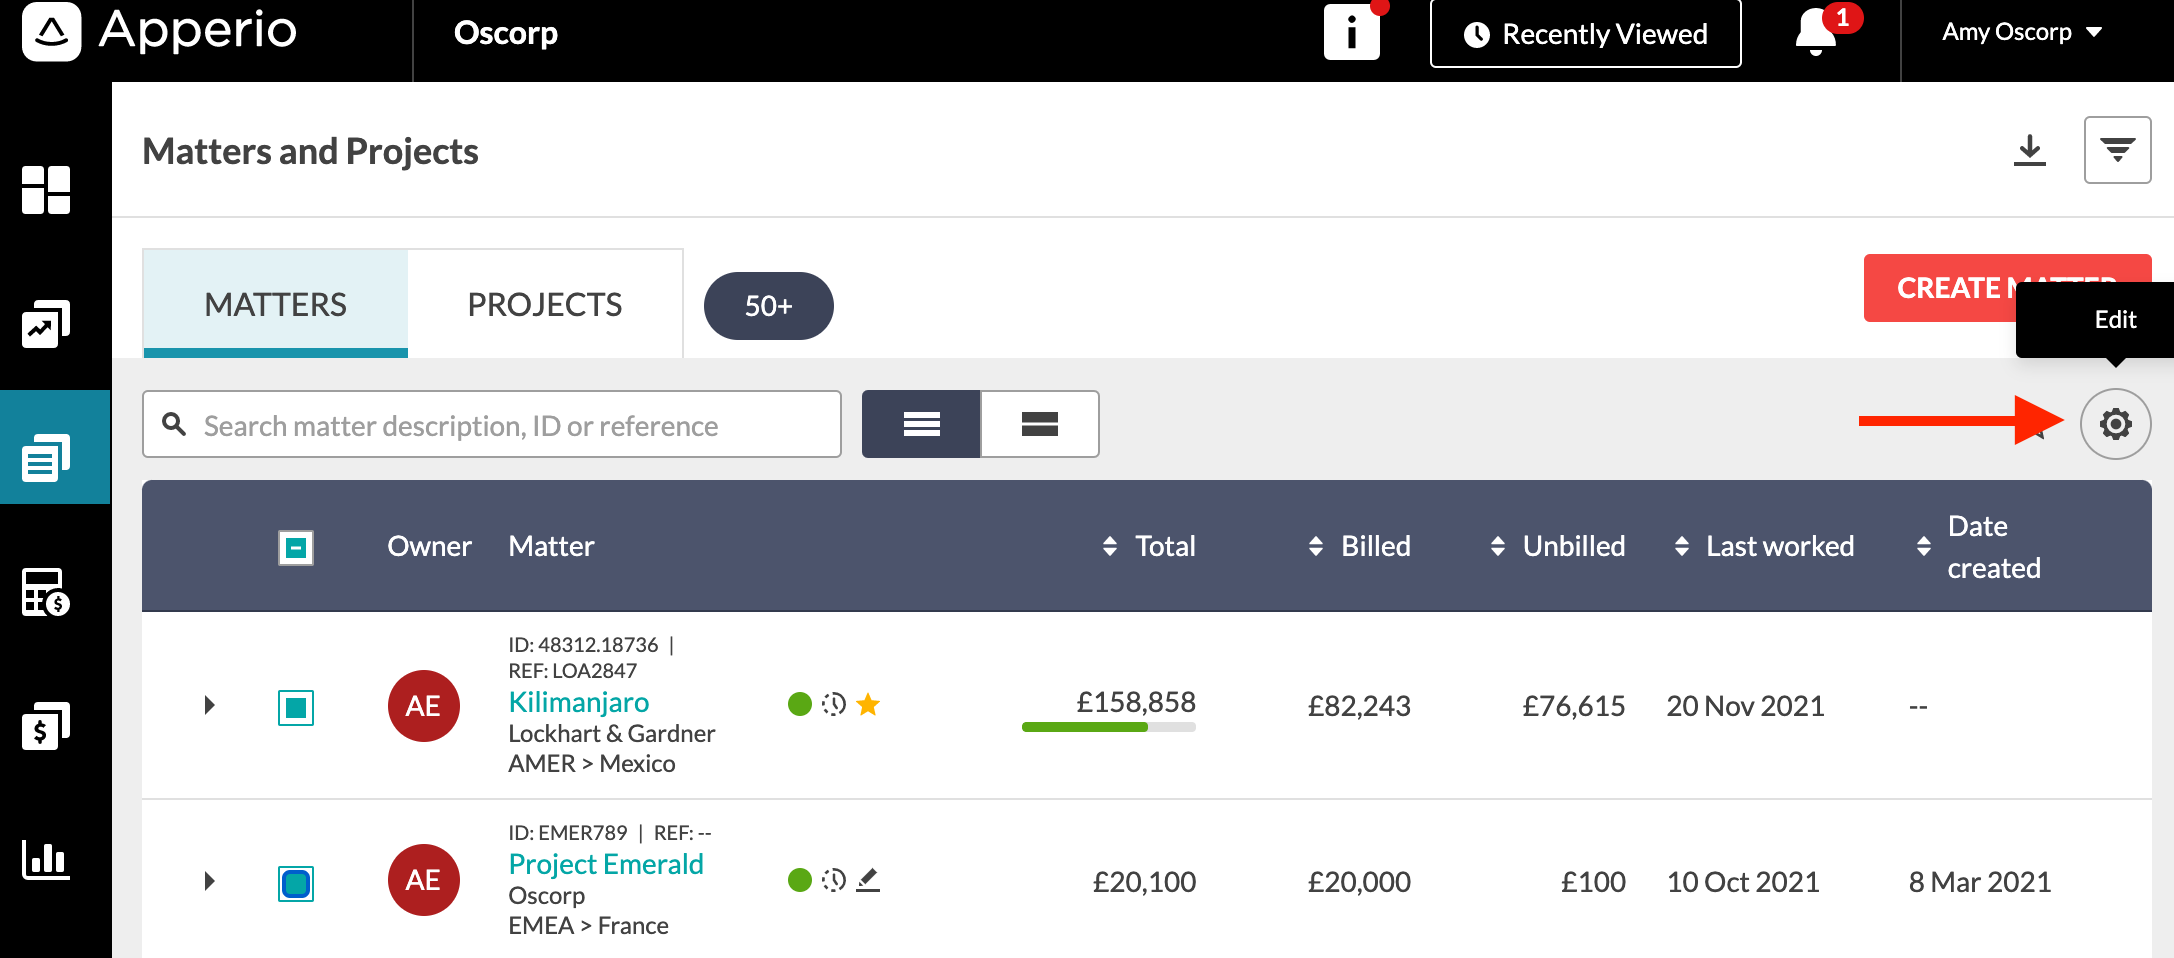Select the MATTERS tab
This screenshot has width=2174, height=958.
[x=276, y=304]
